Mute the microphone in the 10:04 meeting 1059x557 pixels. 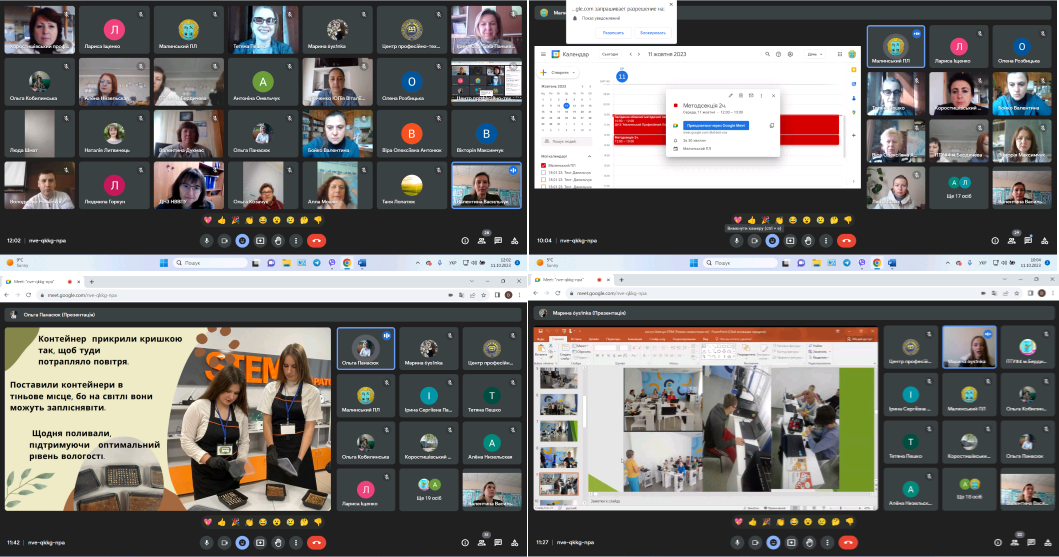[735, 240]
